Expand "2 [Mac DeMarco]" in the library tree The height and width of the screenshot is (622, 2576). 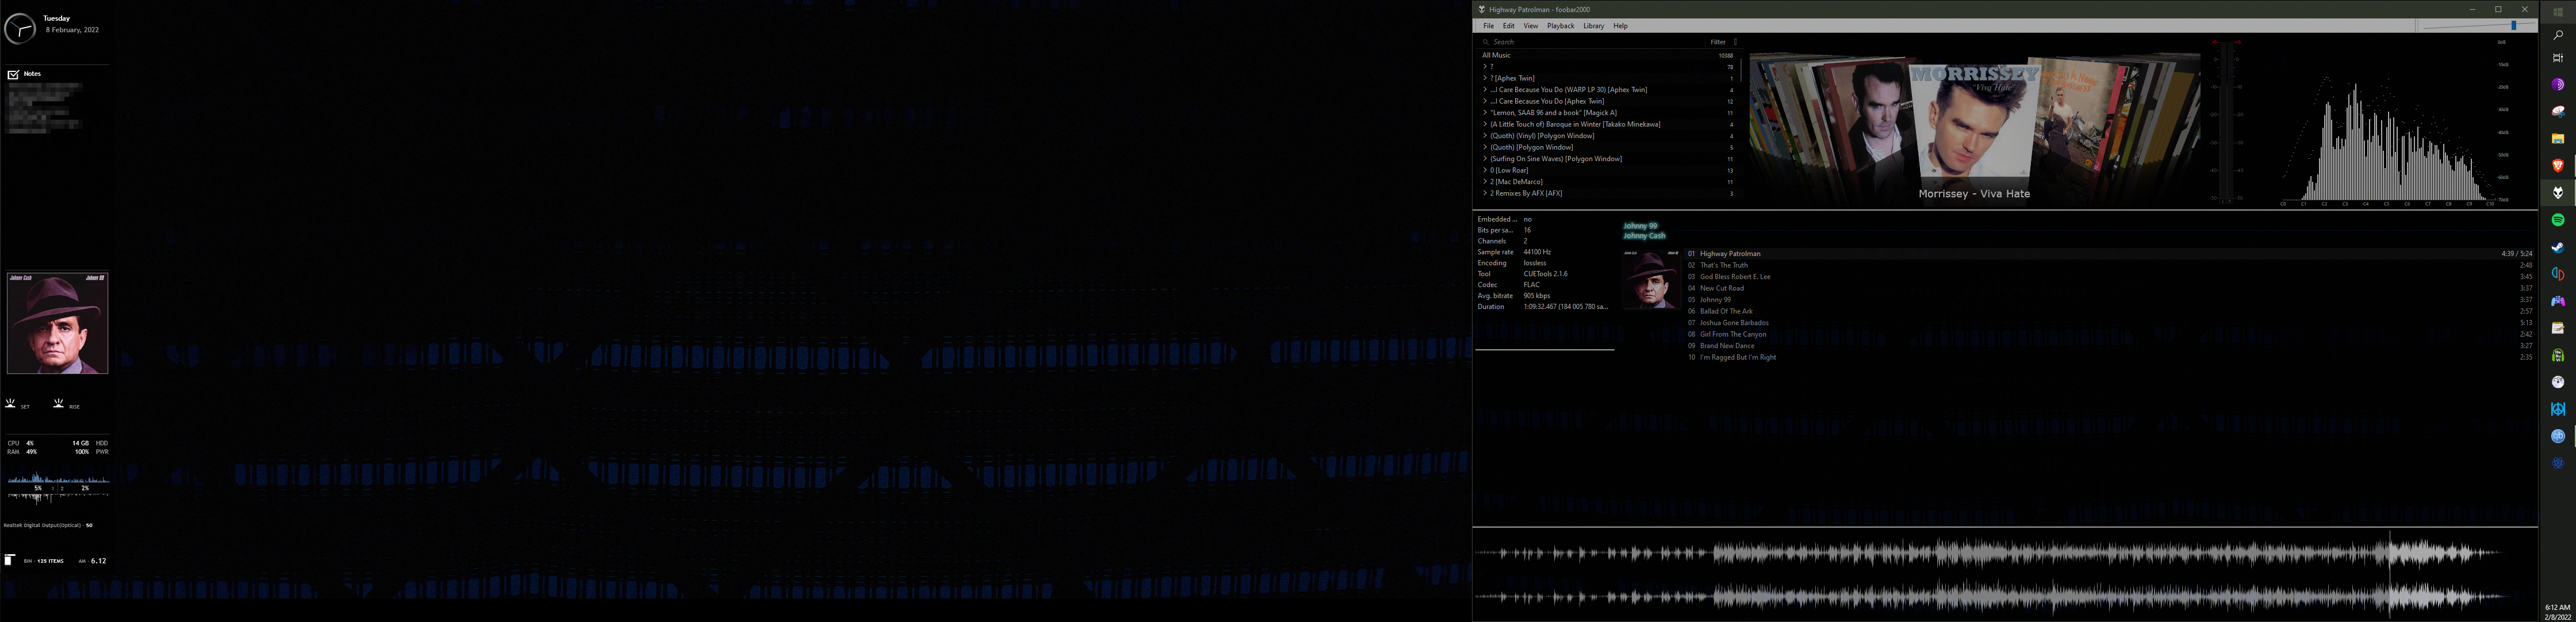(x=1485, y=182)
